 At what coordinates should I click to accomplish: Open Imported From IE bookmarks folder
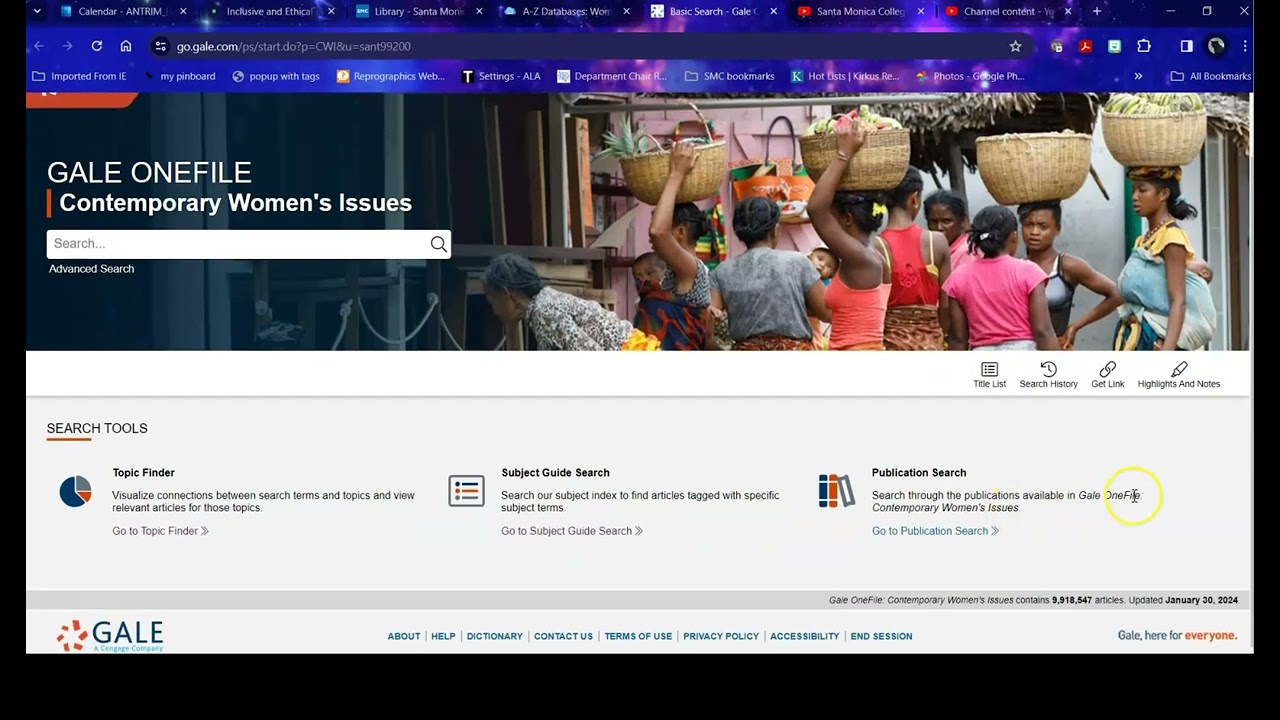(x=79, y=76)
